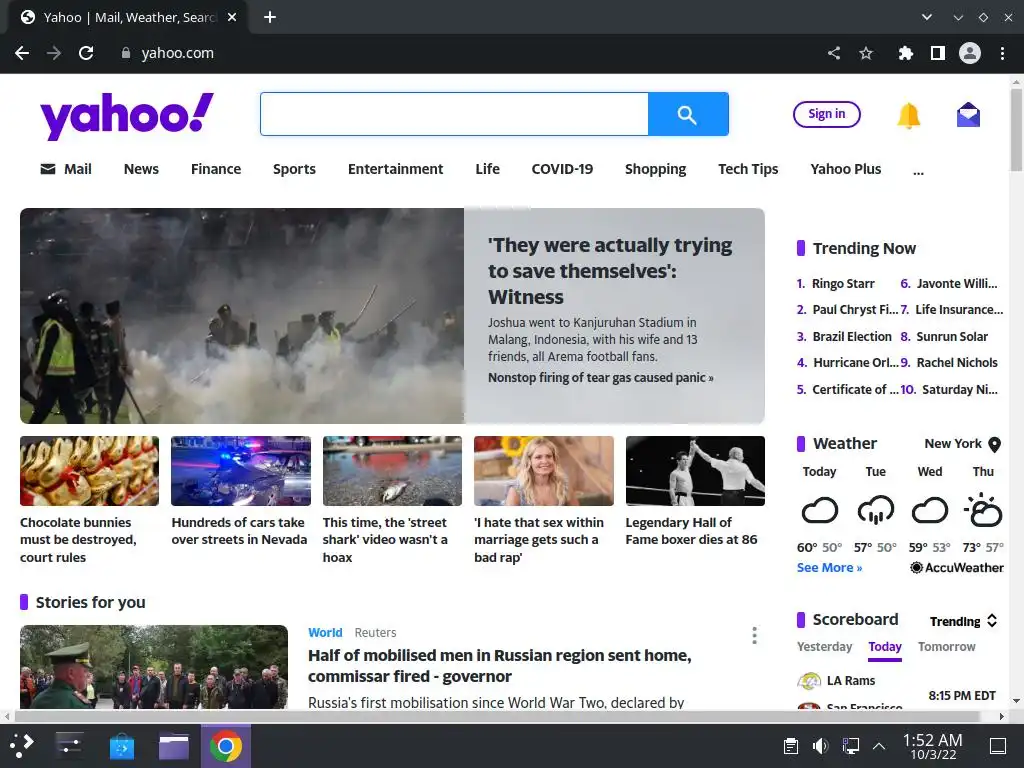1024x768 pixels.
Task: Open AccuWeather link
Action: (x=957, y=568)
